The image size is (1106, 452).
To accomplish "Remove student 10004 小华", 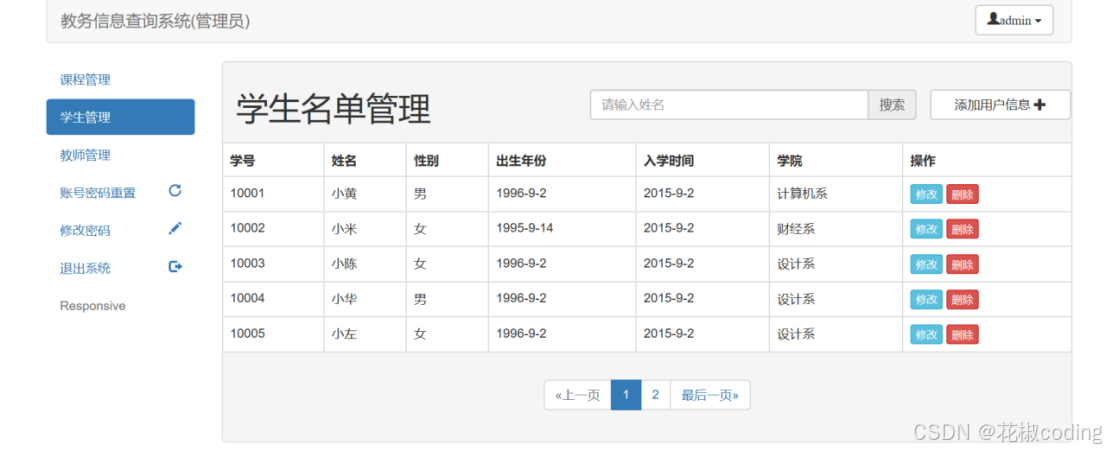I will tap(962, 299).
